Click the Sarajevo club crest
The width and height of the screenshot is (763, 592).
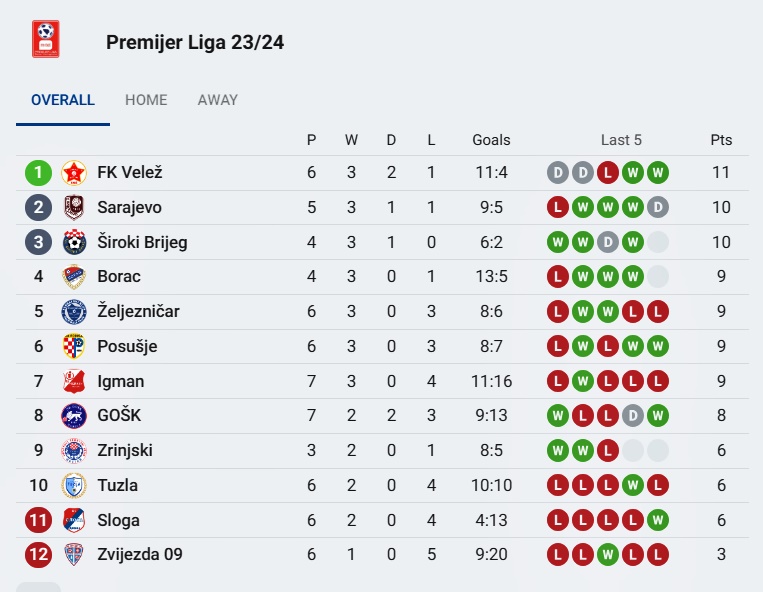tap(74, 208)
